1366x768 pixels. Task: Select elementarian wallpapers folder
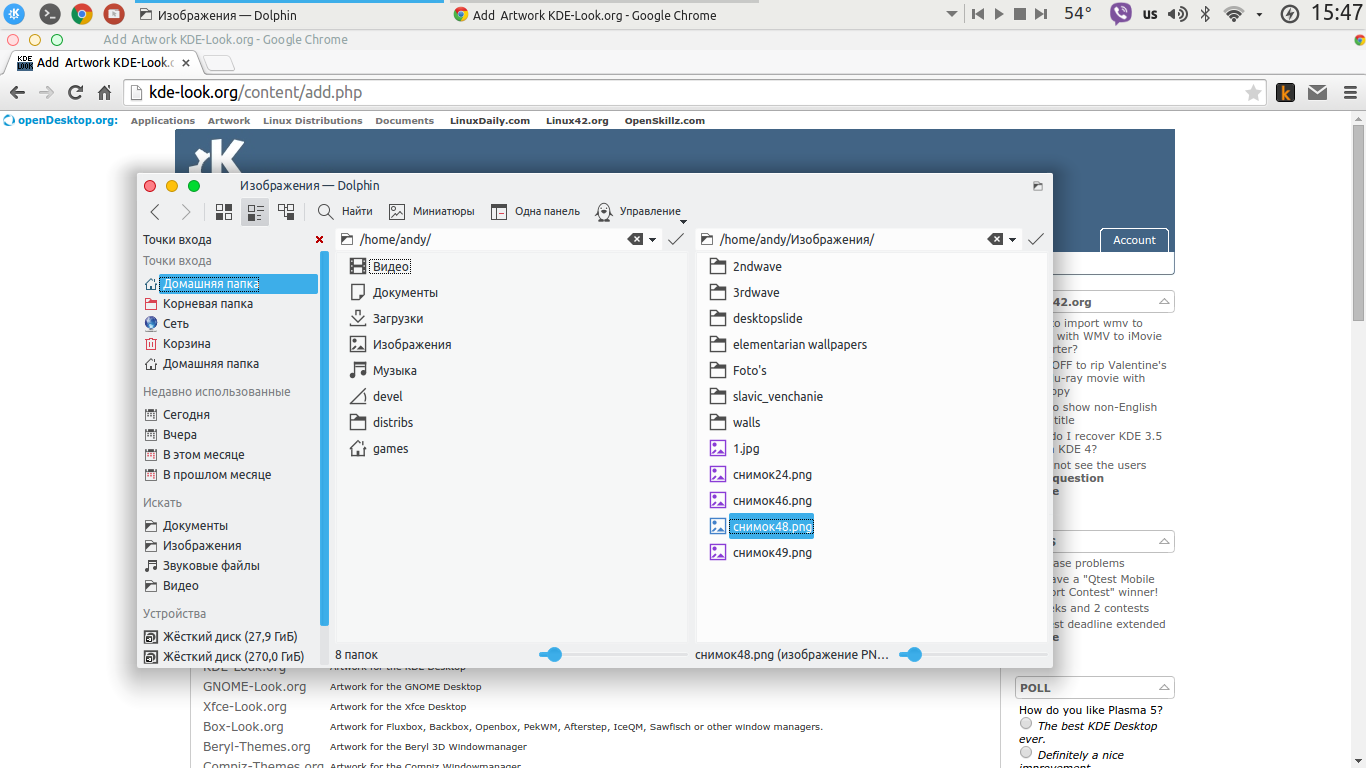click(x=787, y=344)
